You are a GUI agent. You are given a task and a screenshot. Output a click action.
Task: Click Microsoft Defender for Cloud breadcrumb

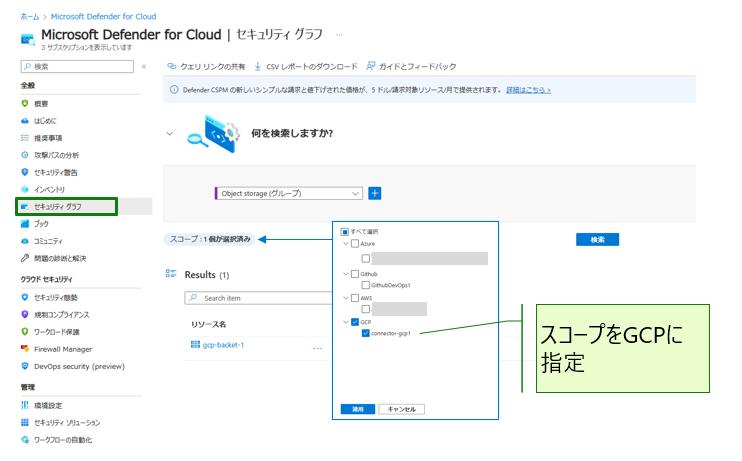click(x=103, y=17)
